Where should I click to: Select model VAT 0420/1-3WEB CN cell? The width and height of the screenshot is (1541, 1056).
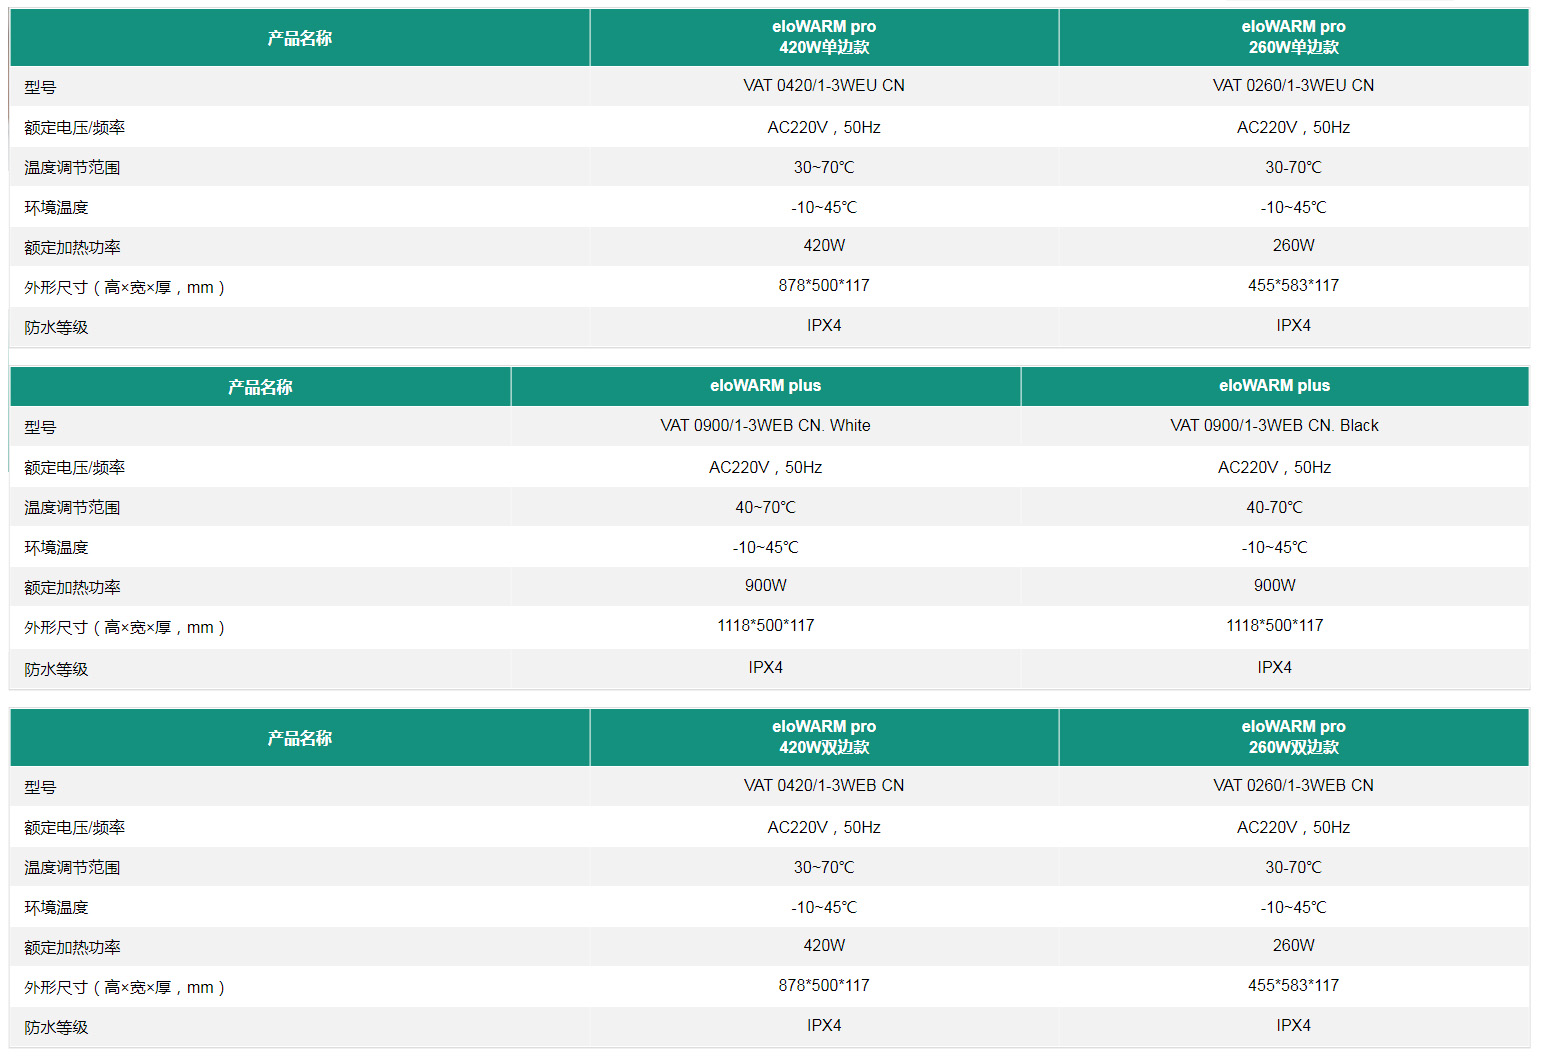click(x=824, y=786)
